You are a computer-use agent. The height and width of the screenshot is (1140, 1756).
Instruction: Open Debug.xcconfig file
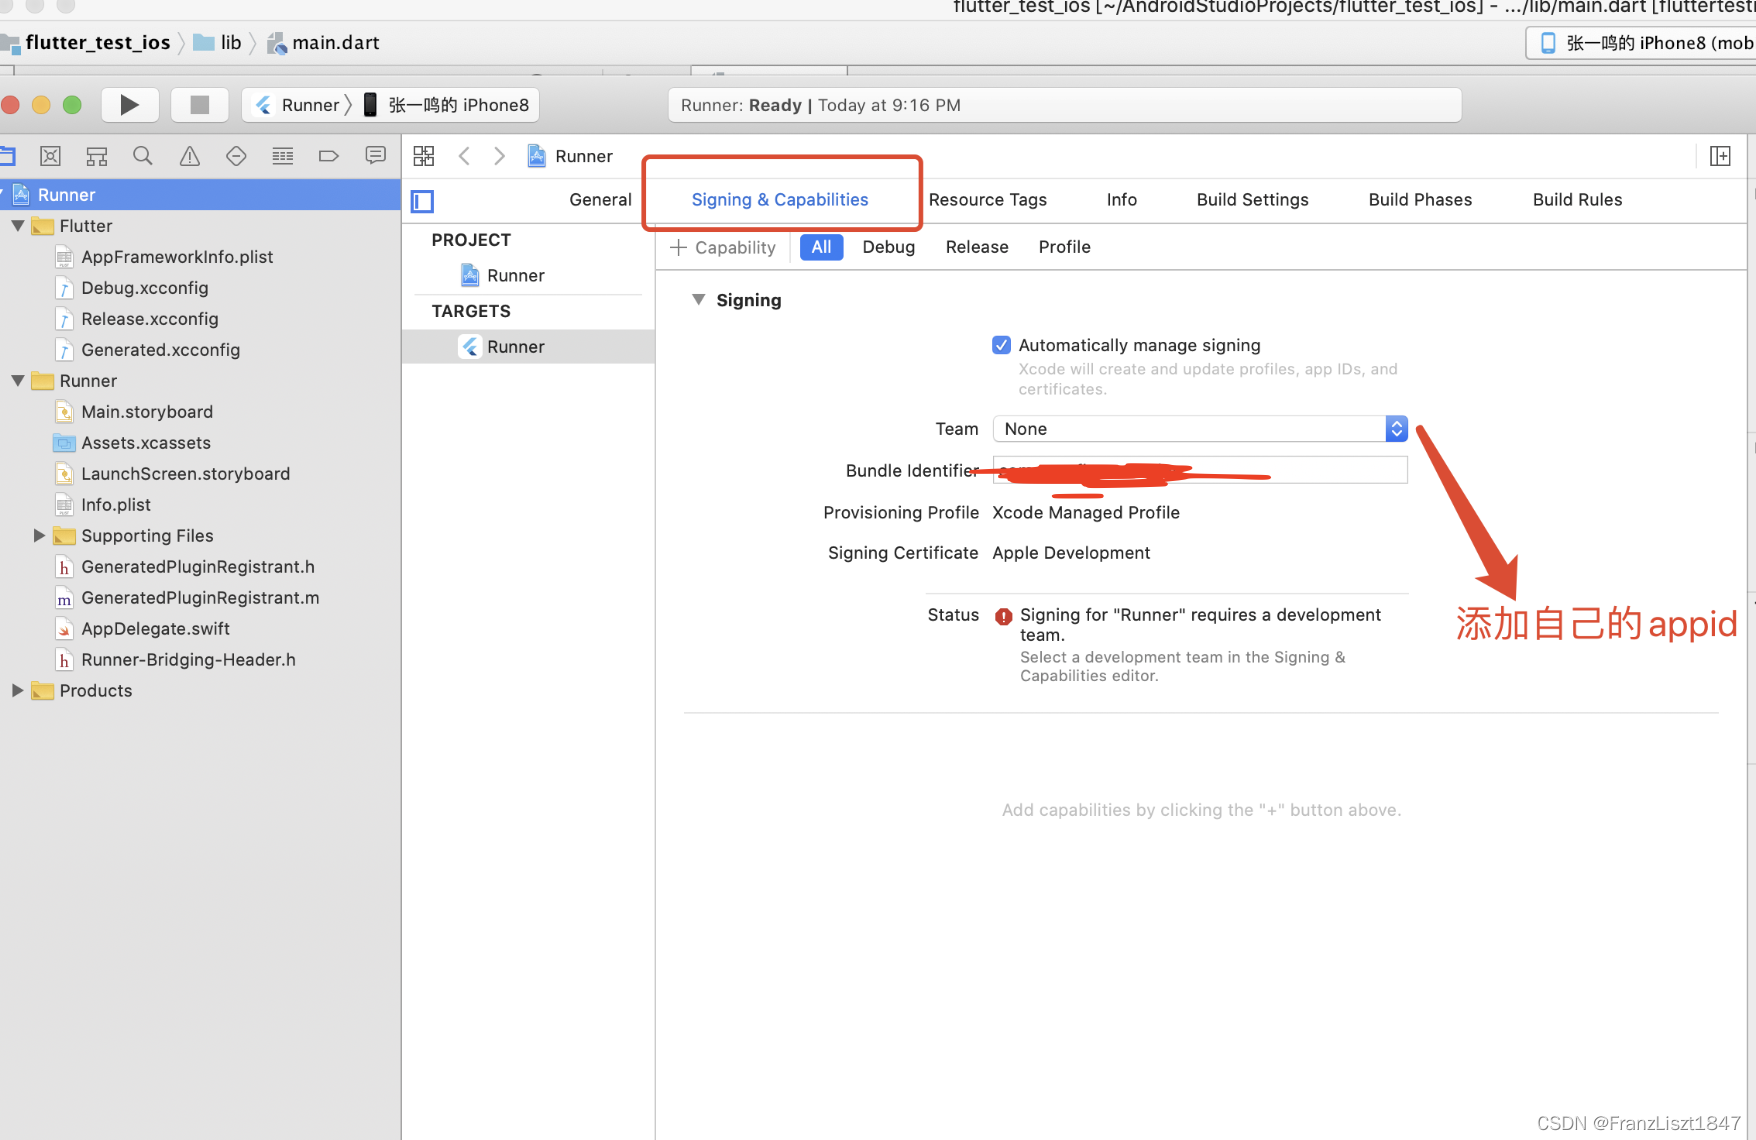click(145, 288)
